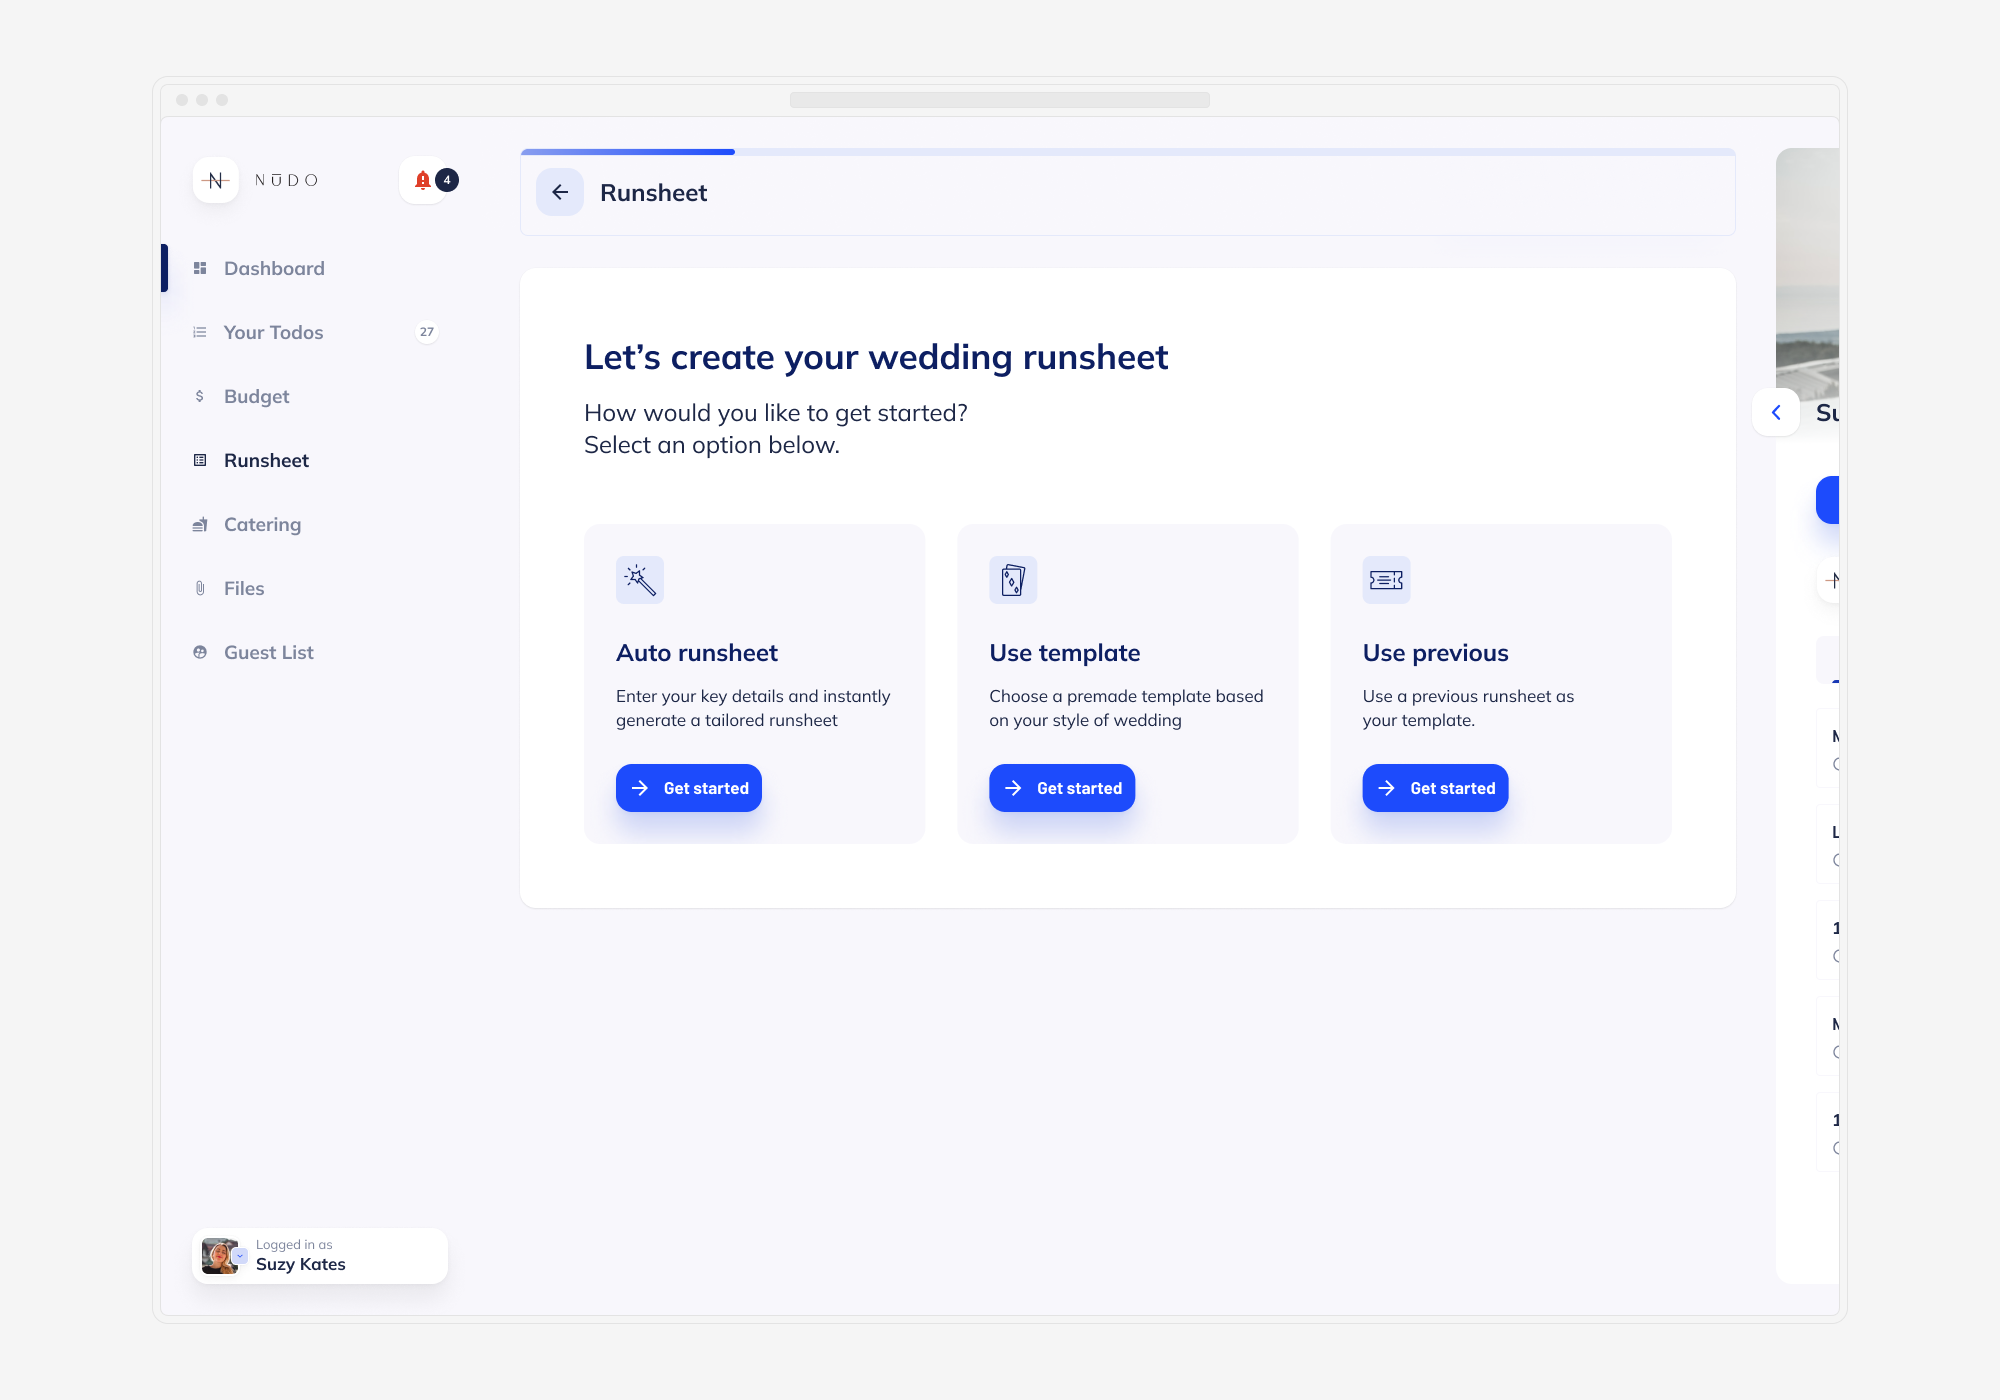
Task: Click the Use previous heading
Action: pyautogui.click(x=1435, y=653)
